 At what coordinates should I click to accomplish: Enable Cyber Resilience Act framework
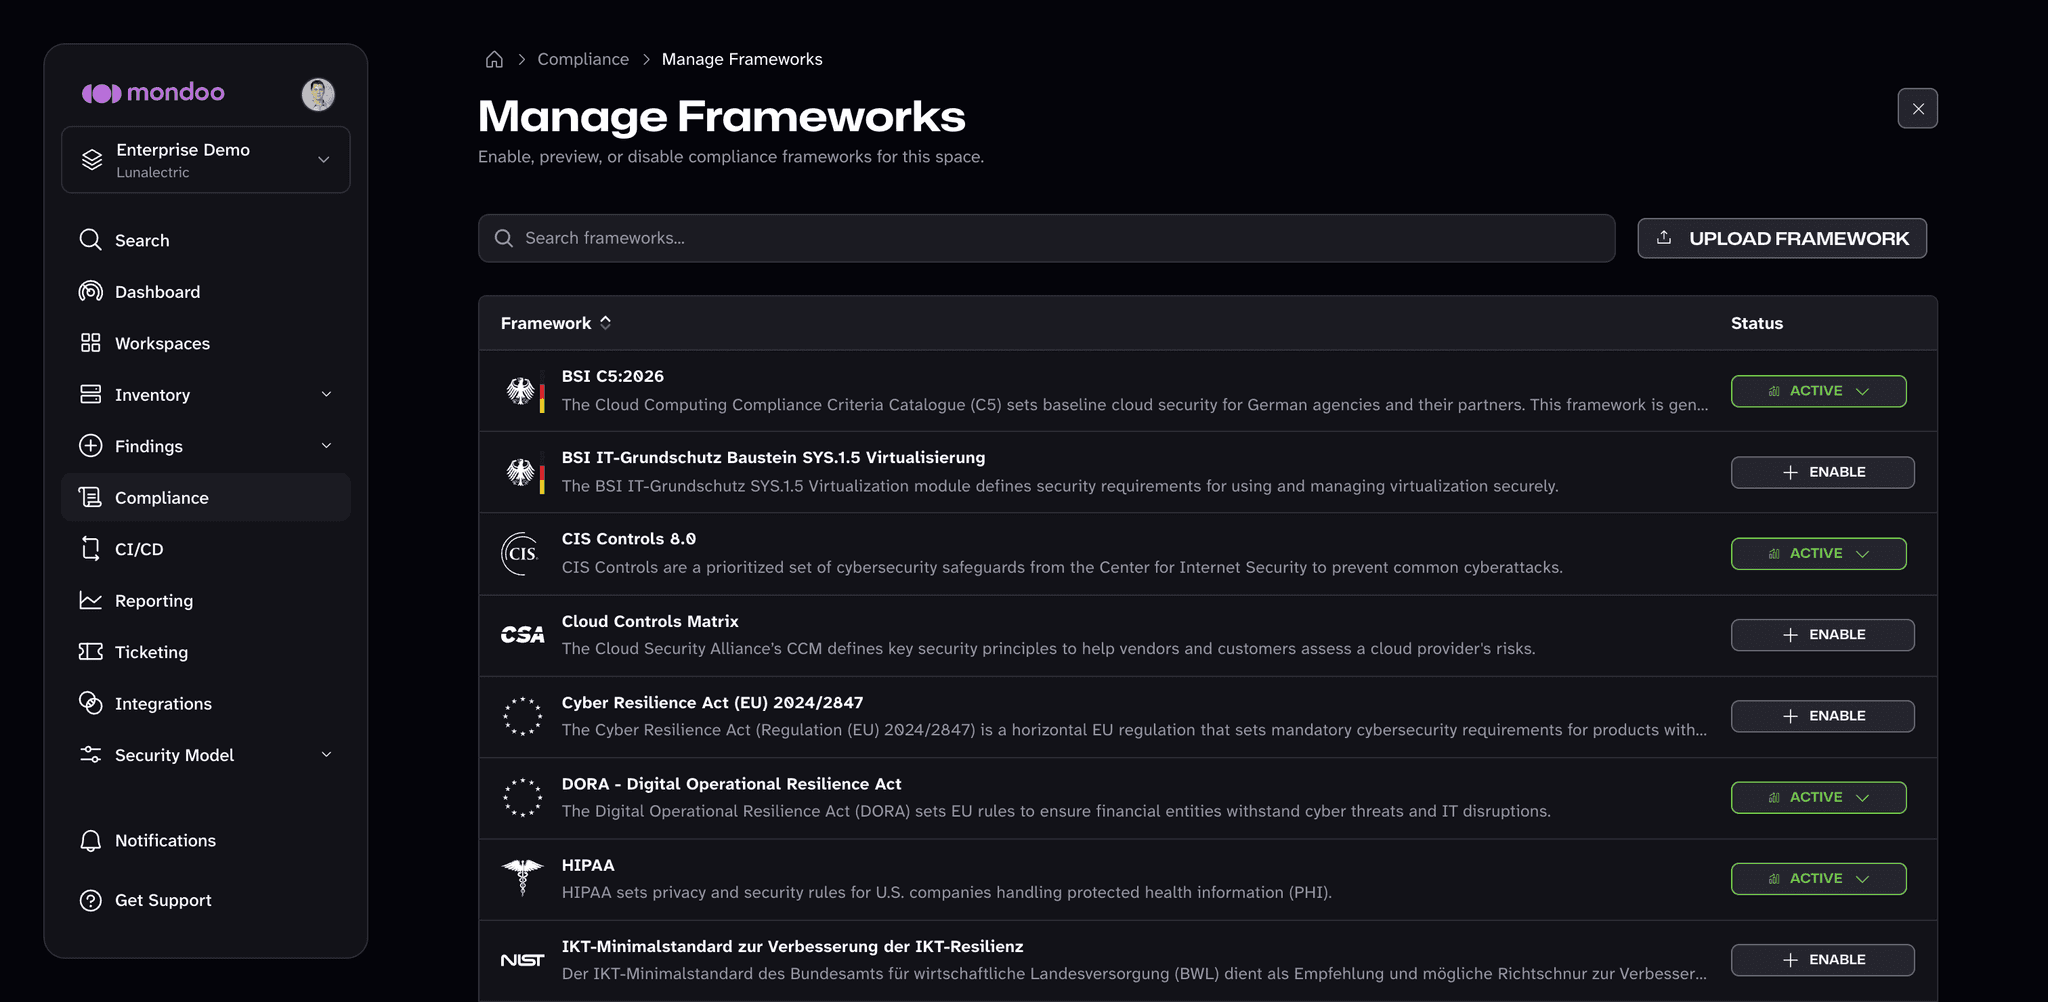pos(1822,716)
